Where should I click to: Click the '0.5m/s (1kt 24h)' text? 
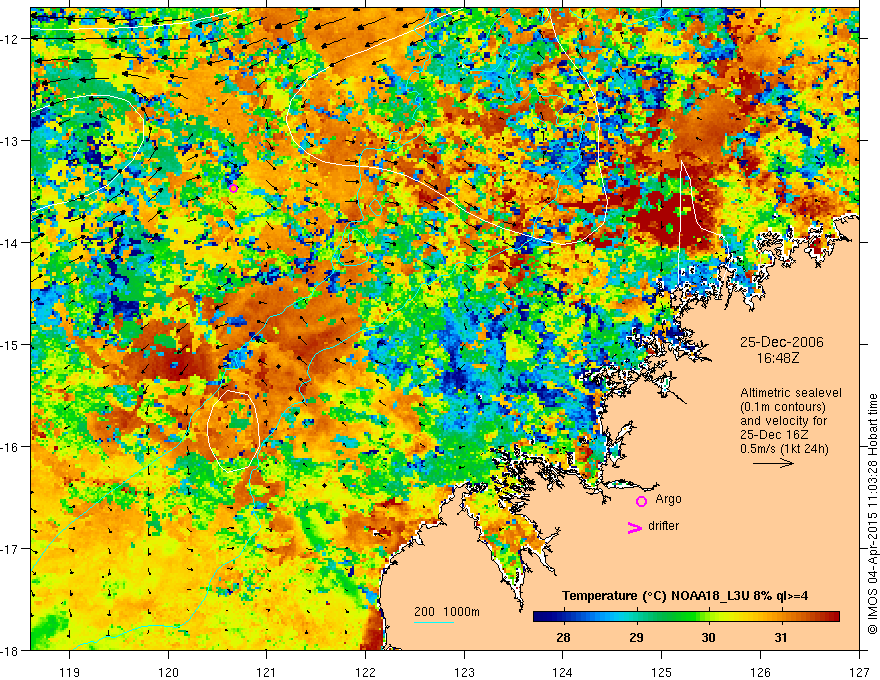(785, 449)
